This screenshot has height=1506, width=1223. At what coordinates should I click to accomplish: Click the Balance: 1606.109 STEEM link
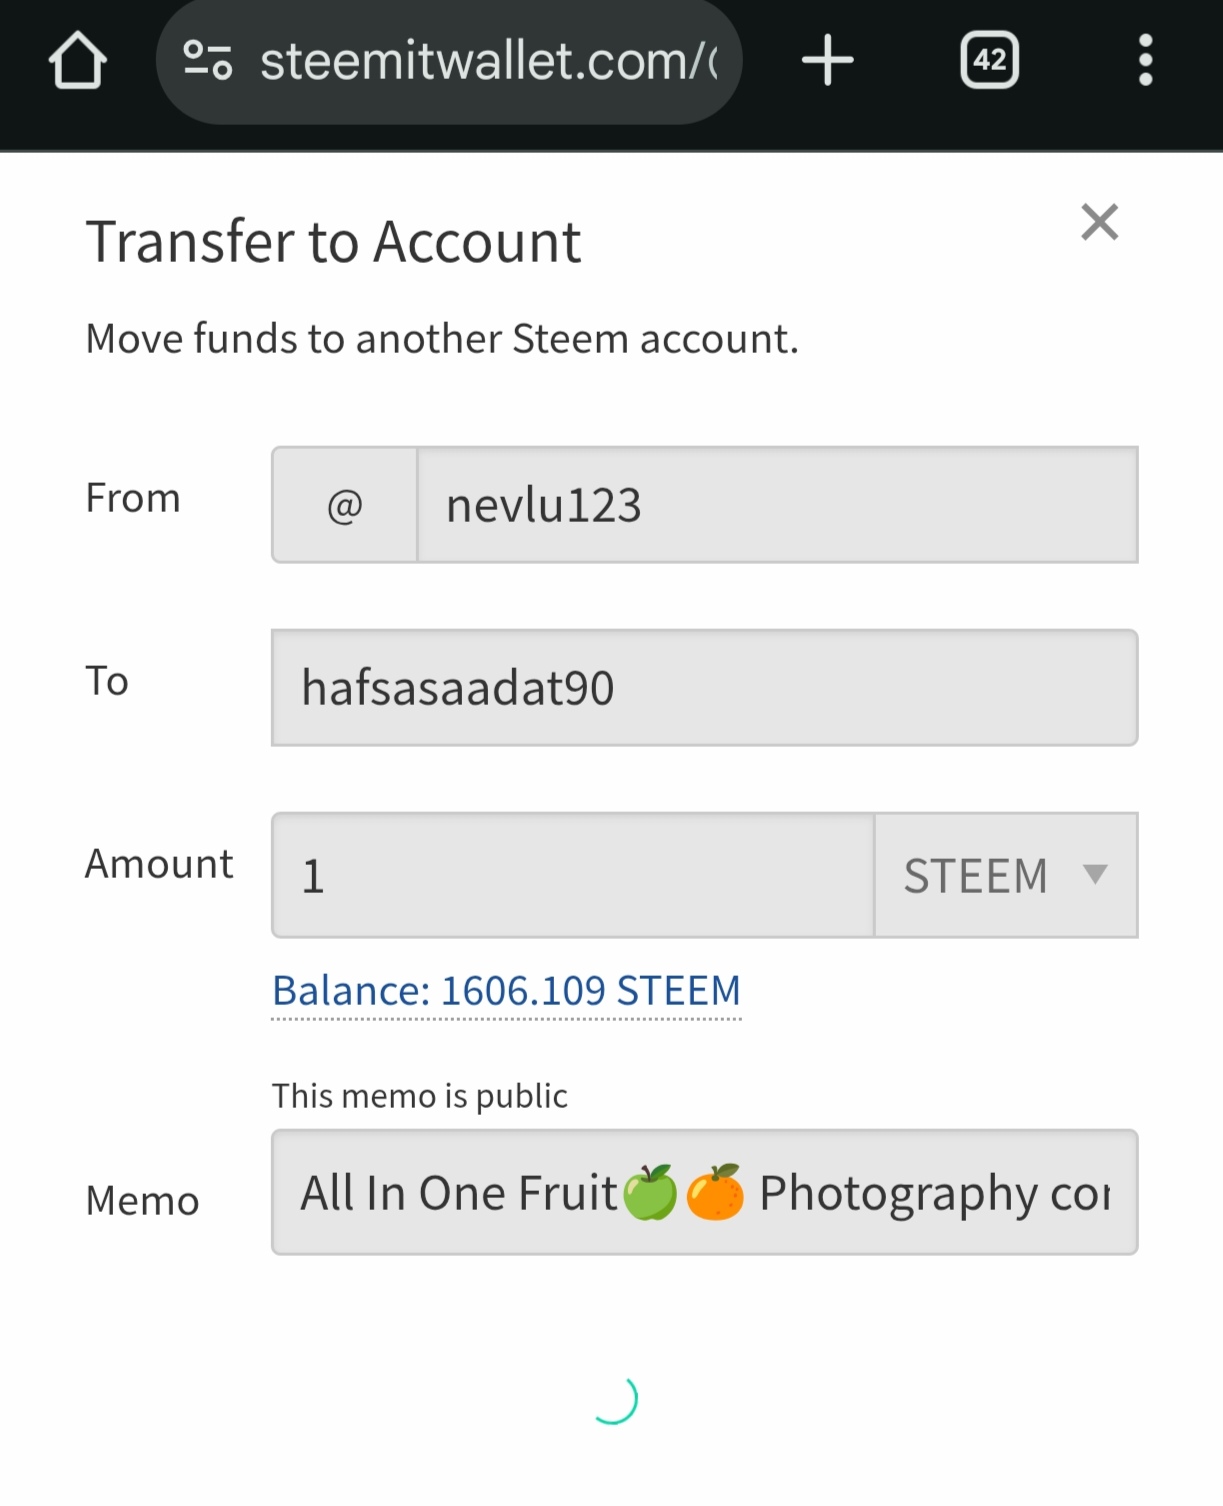[506, 991]
